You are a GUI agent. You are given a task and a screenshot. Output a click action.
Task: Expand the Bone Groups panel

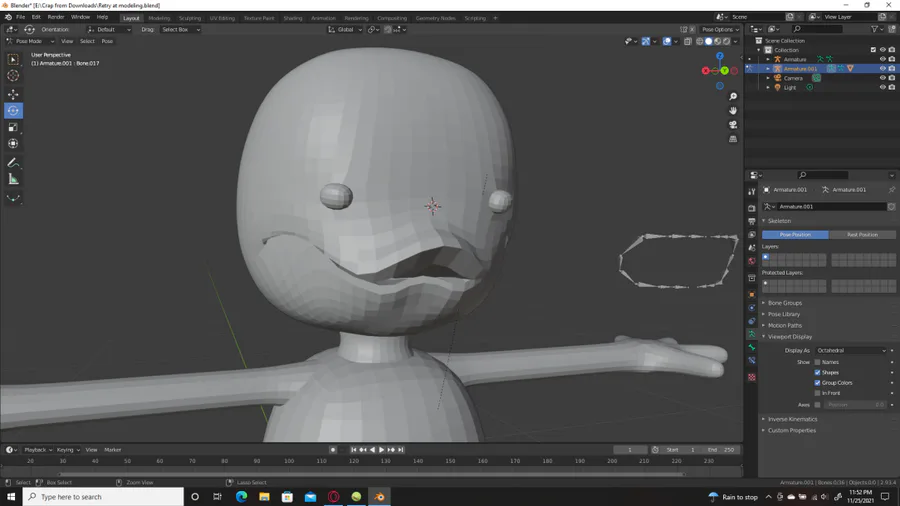pyautogui.click(x=785, y=303)
